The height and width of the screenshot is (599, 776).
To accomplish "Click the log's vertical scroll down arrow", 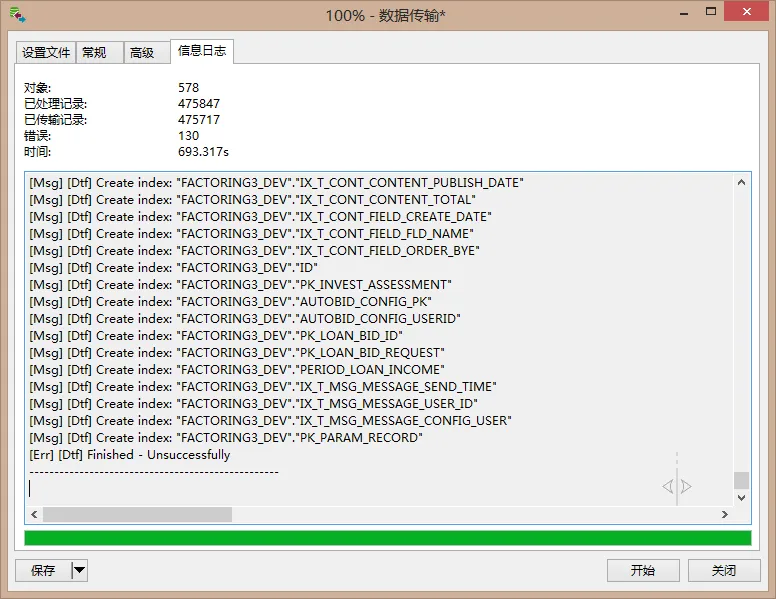I will pos(741,498).
